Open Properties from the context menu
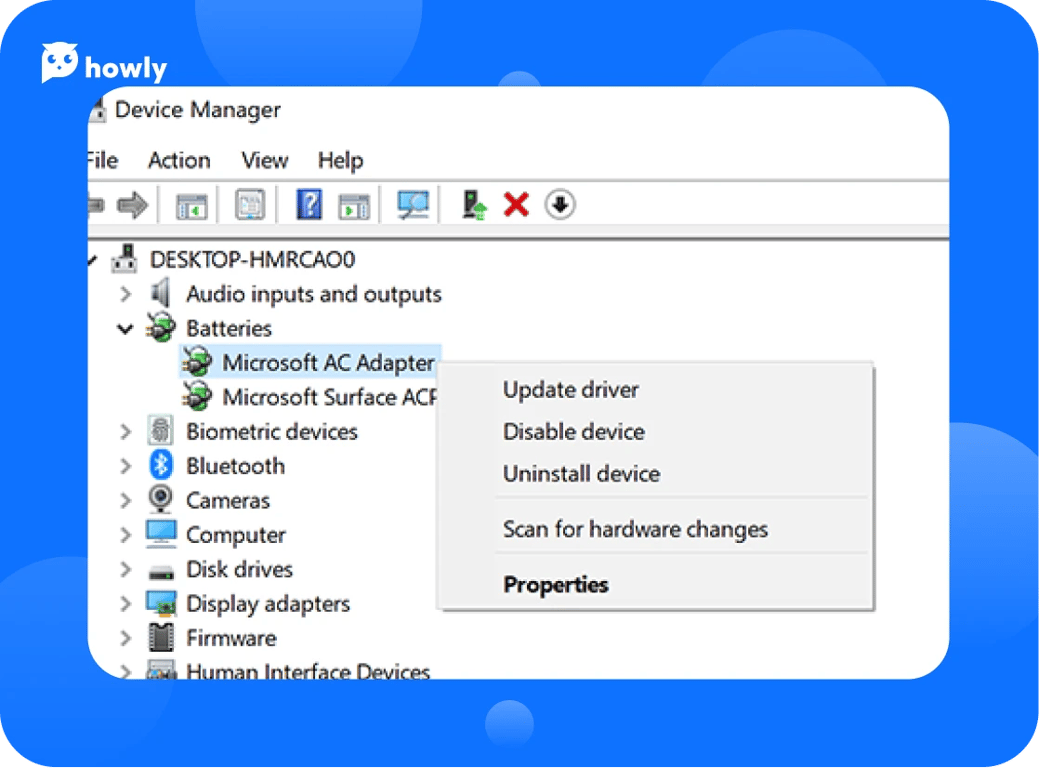The image size is (1039, 768). pos(556,585)
